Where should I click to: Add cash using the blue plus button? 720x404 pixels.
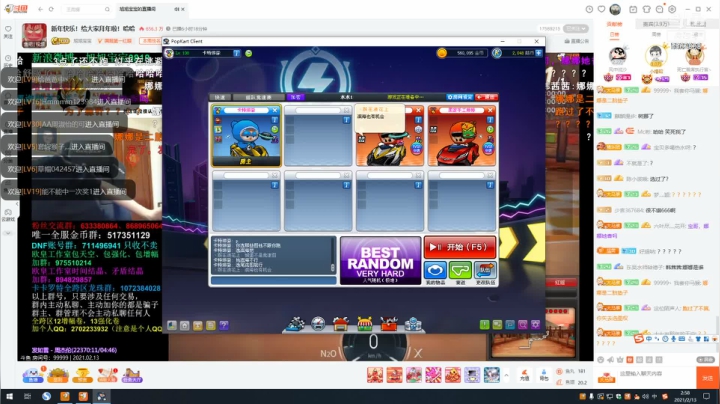click(539, 53)
